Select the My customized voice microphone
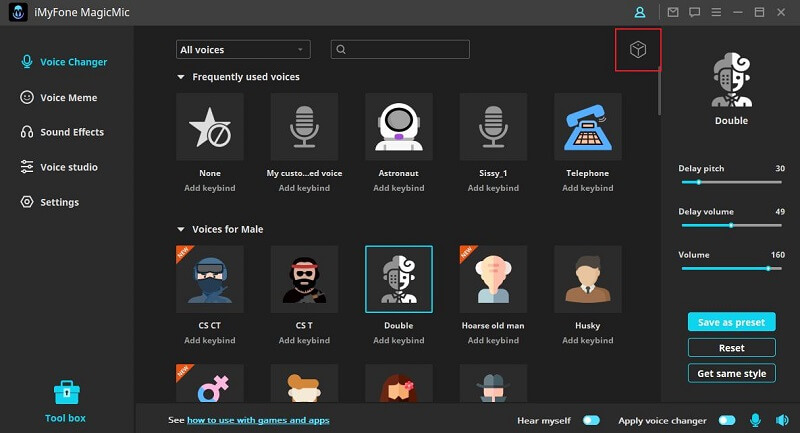The height and width of the screenshot is (433, 800). (304, 126)
